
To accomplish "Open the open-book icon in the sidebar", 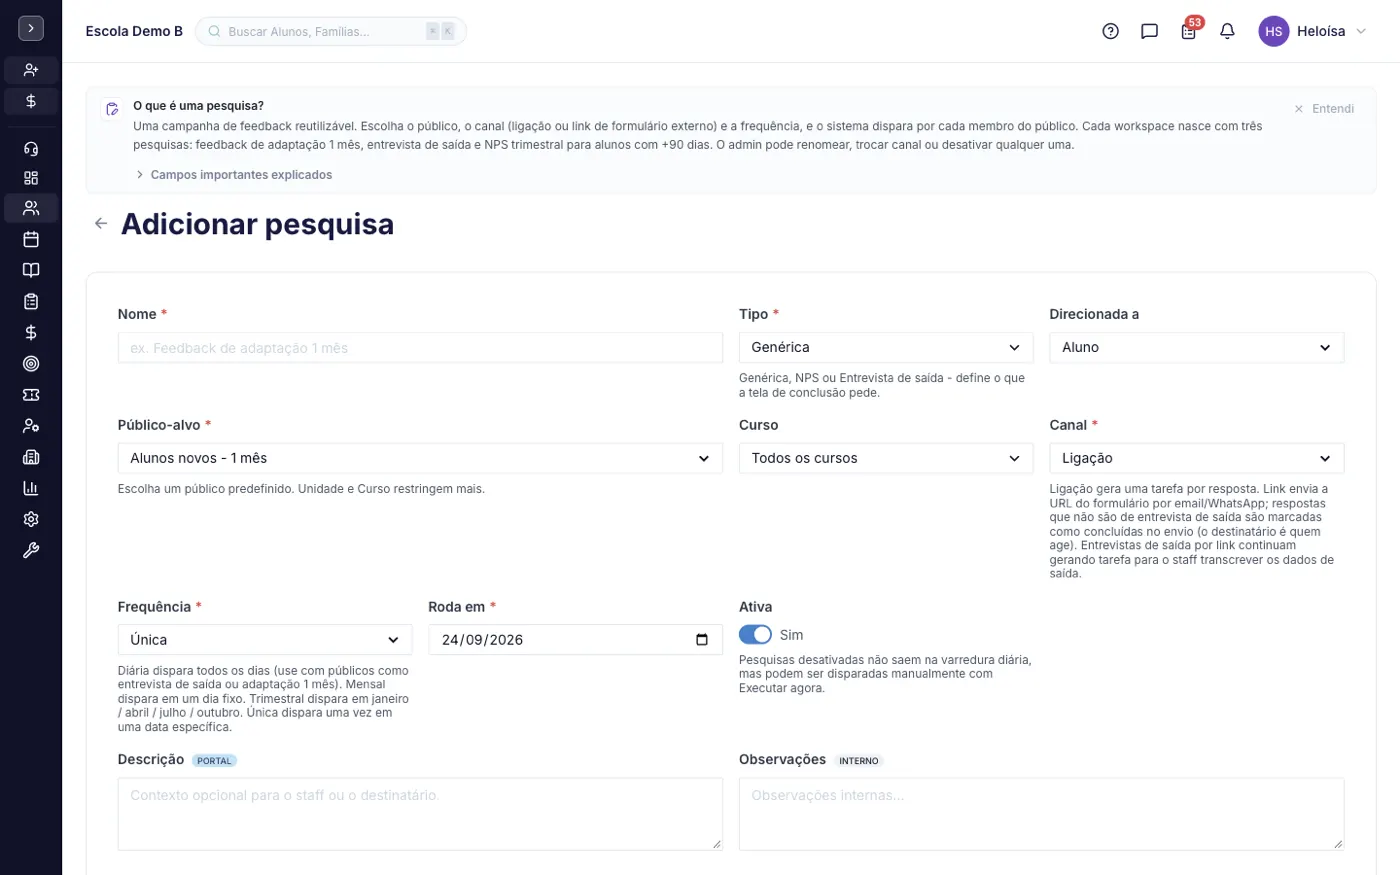I will (x=31, y=270).
